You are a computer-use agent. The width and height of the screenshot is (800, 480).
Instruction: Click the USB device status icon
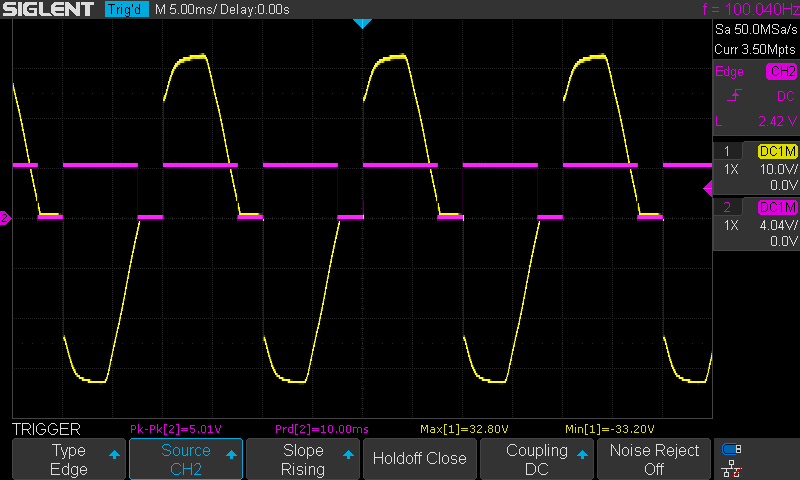click(732, 449)
